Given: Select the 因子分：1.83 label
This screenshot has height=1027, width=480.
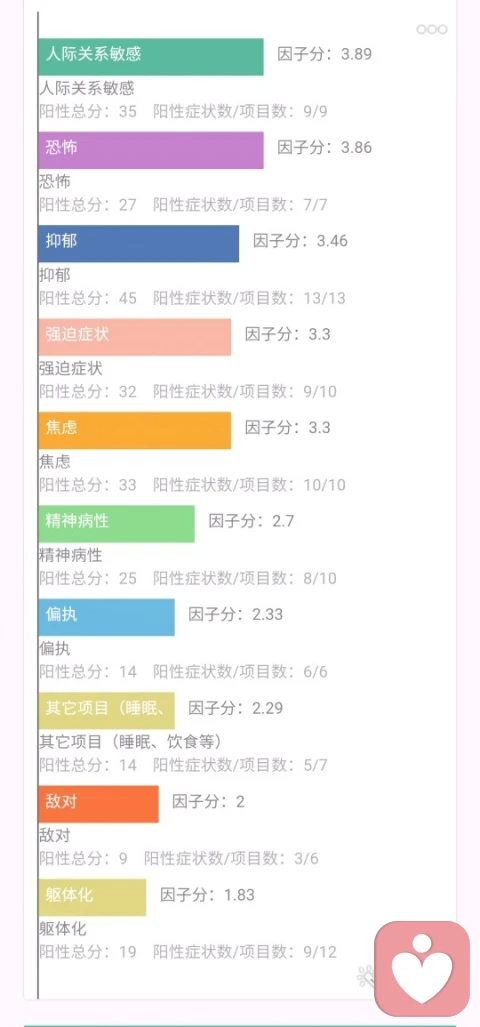Looking at the screenshot, I should point(208,894).
